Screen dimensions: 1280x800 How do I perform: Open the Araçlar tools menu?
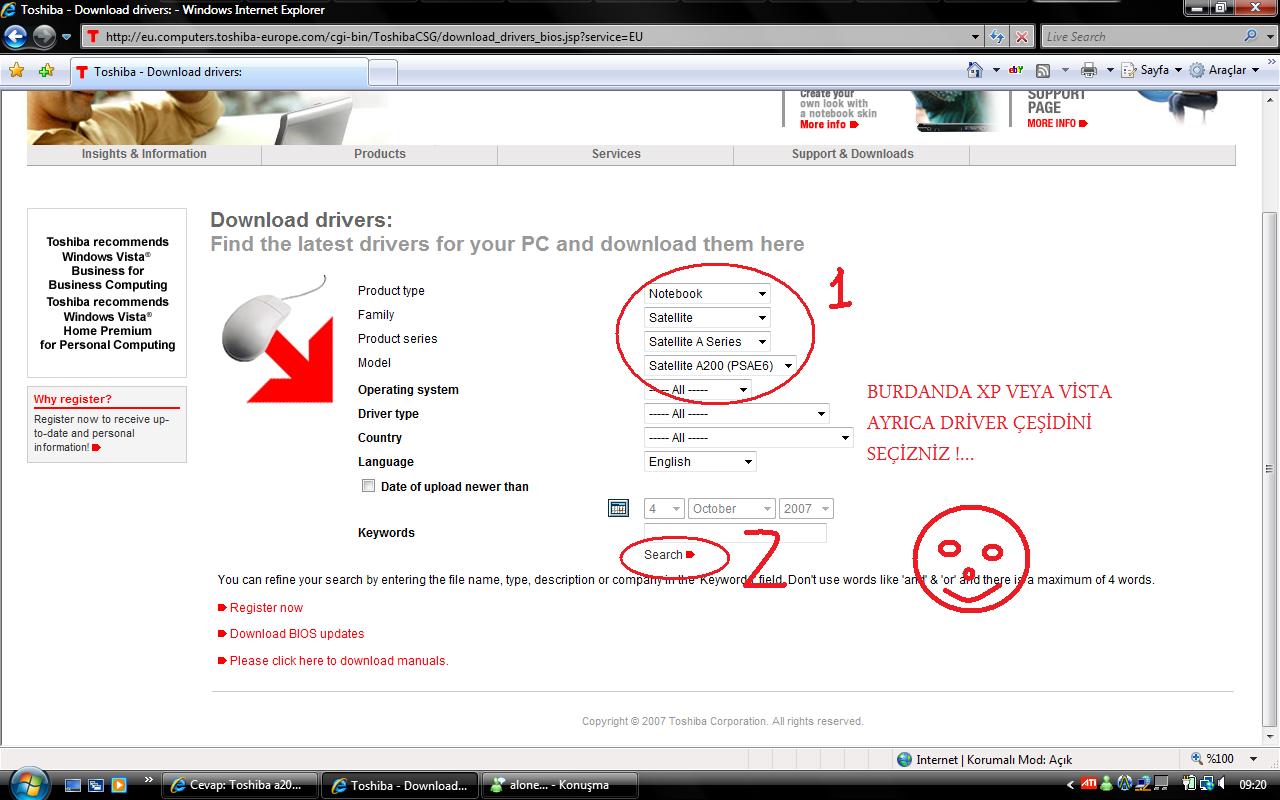click(1225, 70)
